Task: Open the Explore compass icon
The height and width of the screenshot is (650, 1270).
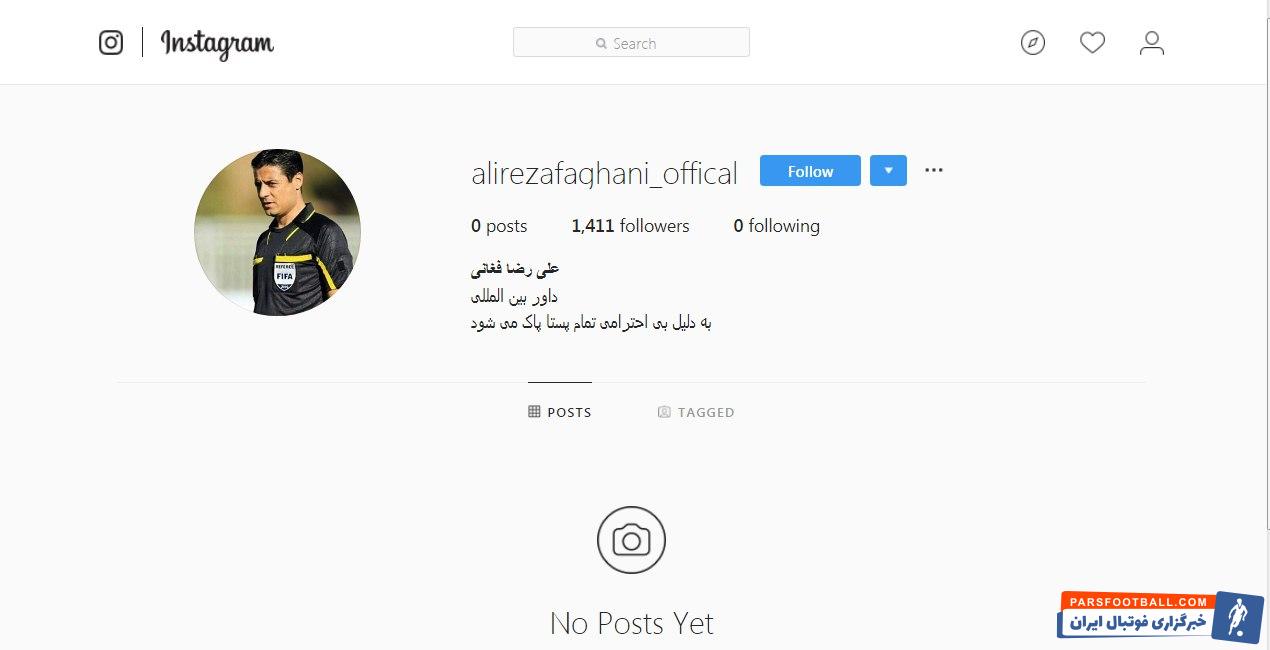Action: tap(1033, 43)
